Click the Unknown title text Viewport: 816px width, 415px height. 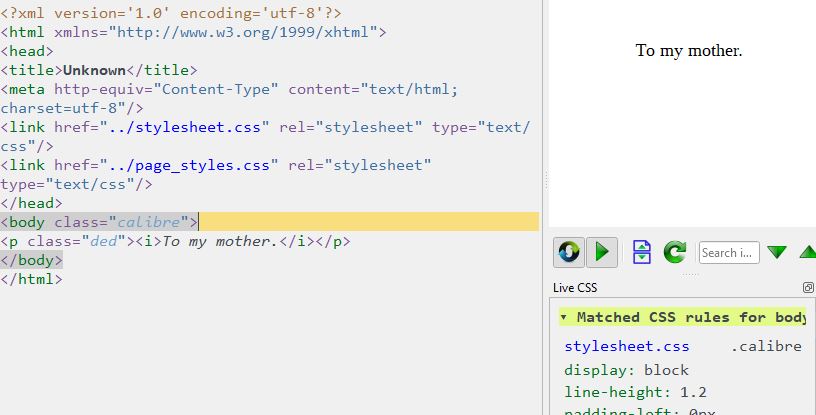[94, 70]
